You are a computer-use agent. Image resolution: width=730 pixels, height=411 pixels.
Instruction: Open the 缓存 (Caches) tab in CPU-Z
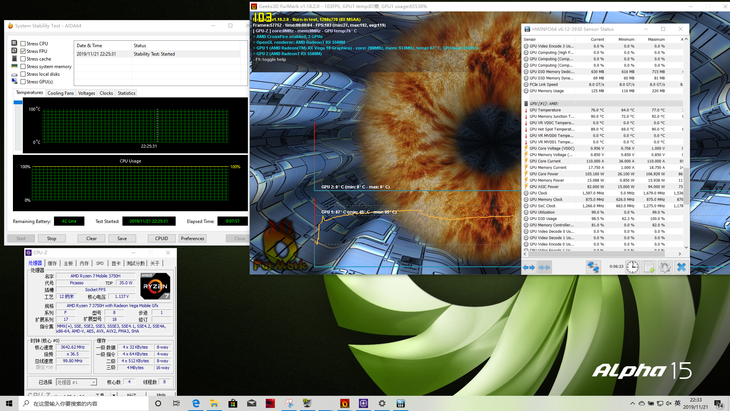pos(52,263)
